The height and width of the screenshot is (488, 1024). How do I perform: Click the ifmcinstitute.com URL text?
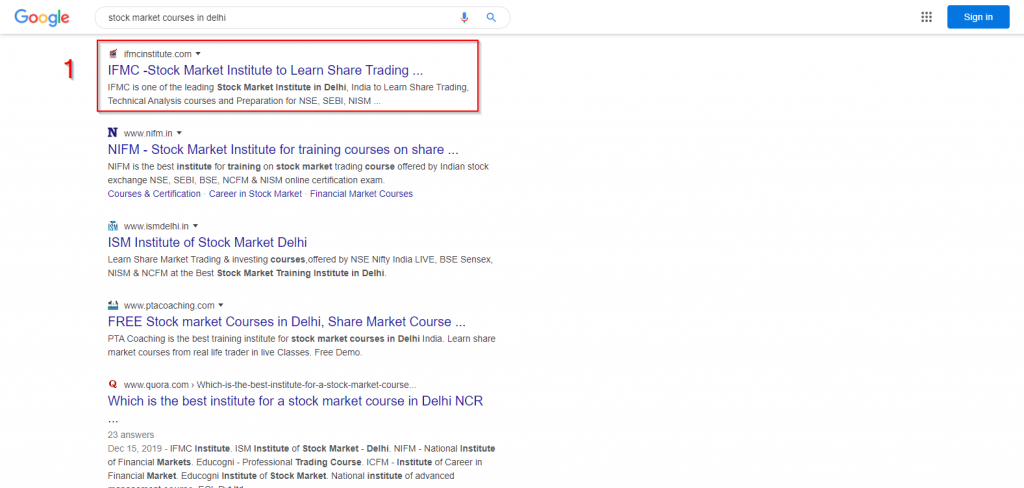(157, 54)
